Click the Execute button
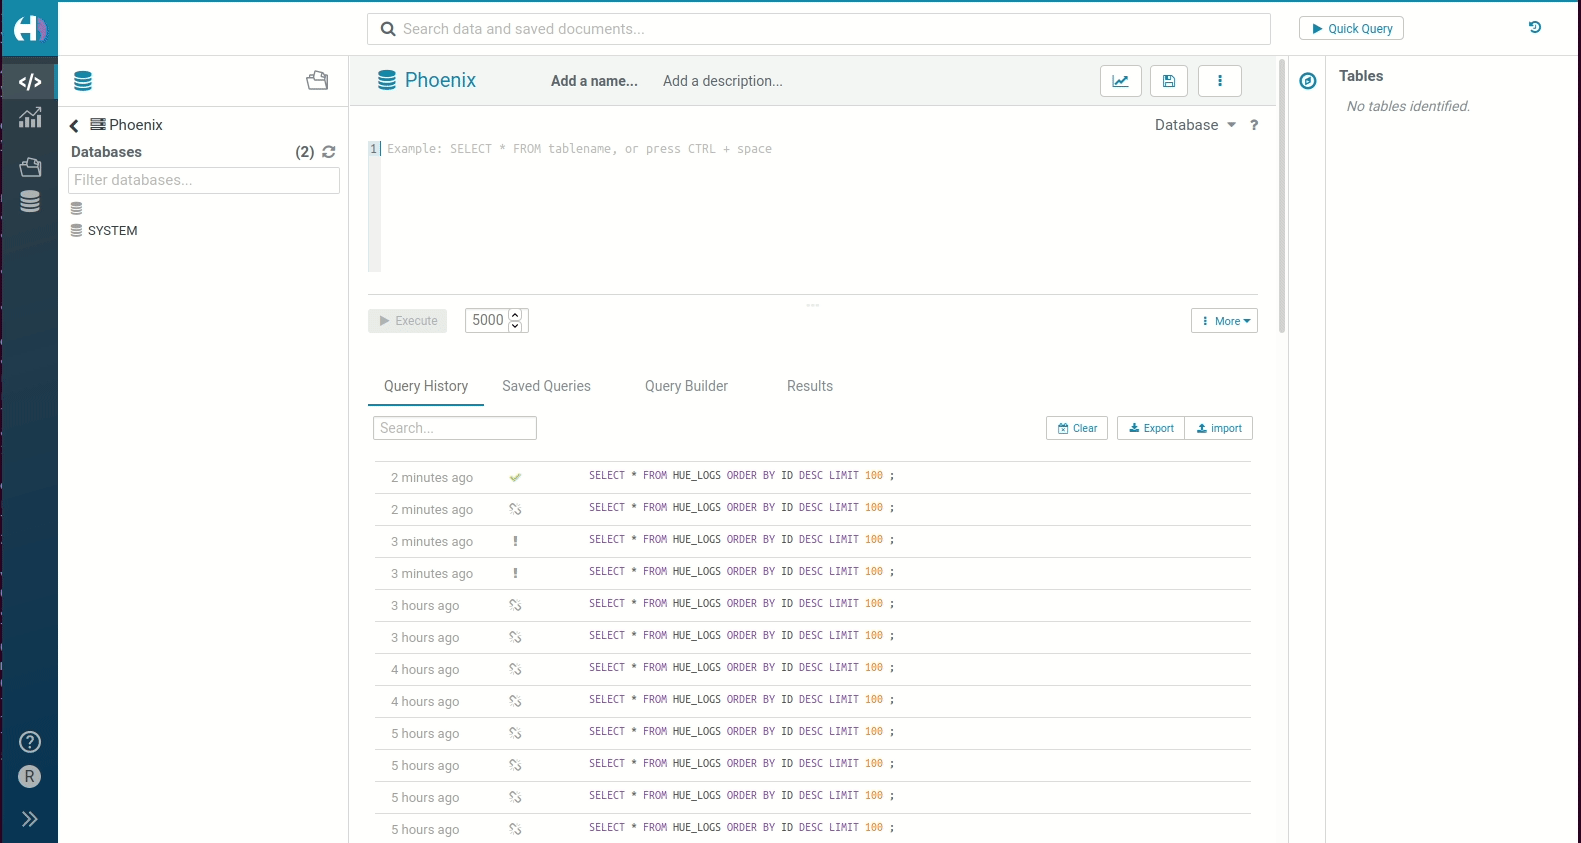Screen dimensions: 1581x843 click(x=408, y=321)
